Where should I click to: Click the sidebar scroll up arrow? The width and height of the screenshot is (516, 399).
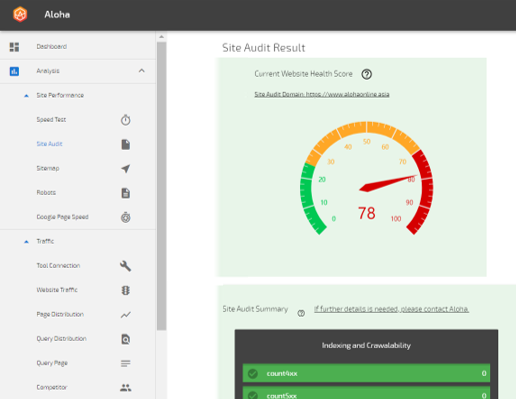point(161,37)
